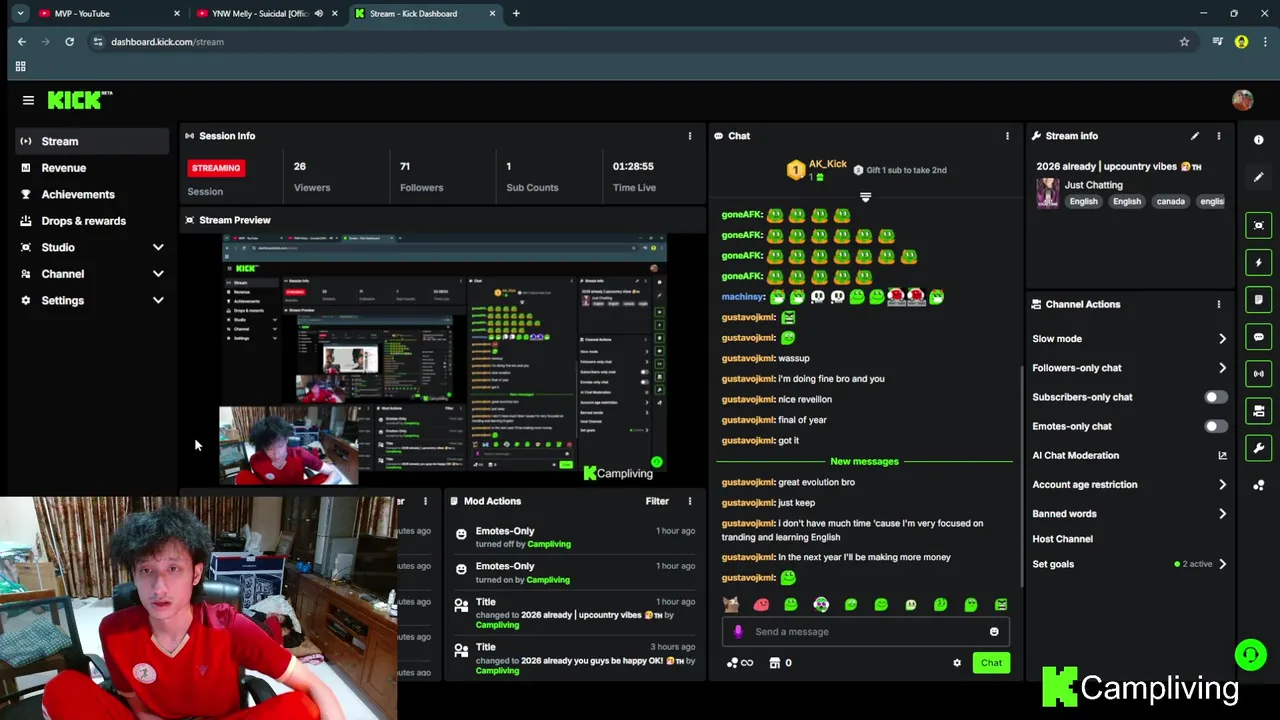Select Stream in sidebar
Screen dimensions: 1280x720
pyautogui.click(x=92, y=141)
